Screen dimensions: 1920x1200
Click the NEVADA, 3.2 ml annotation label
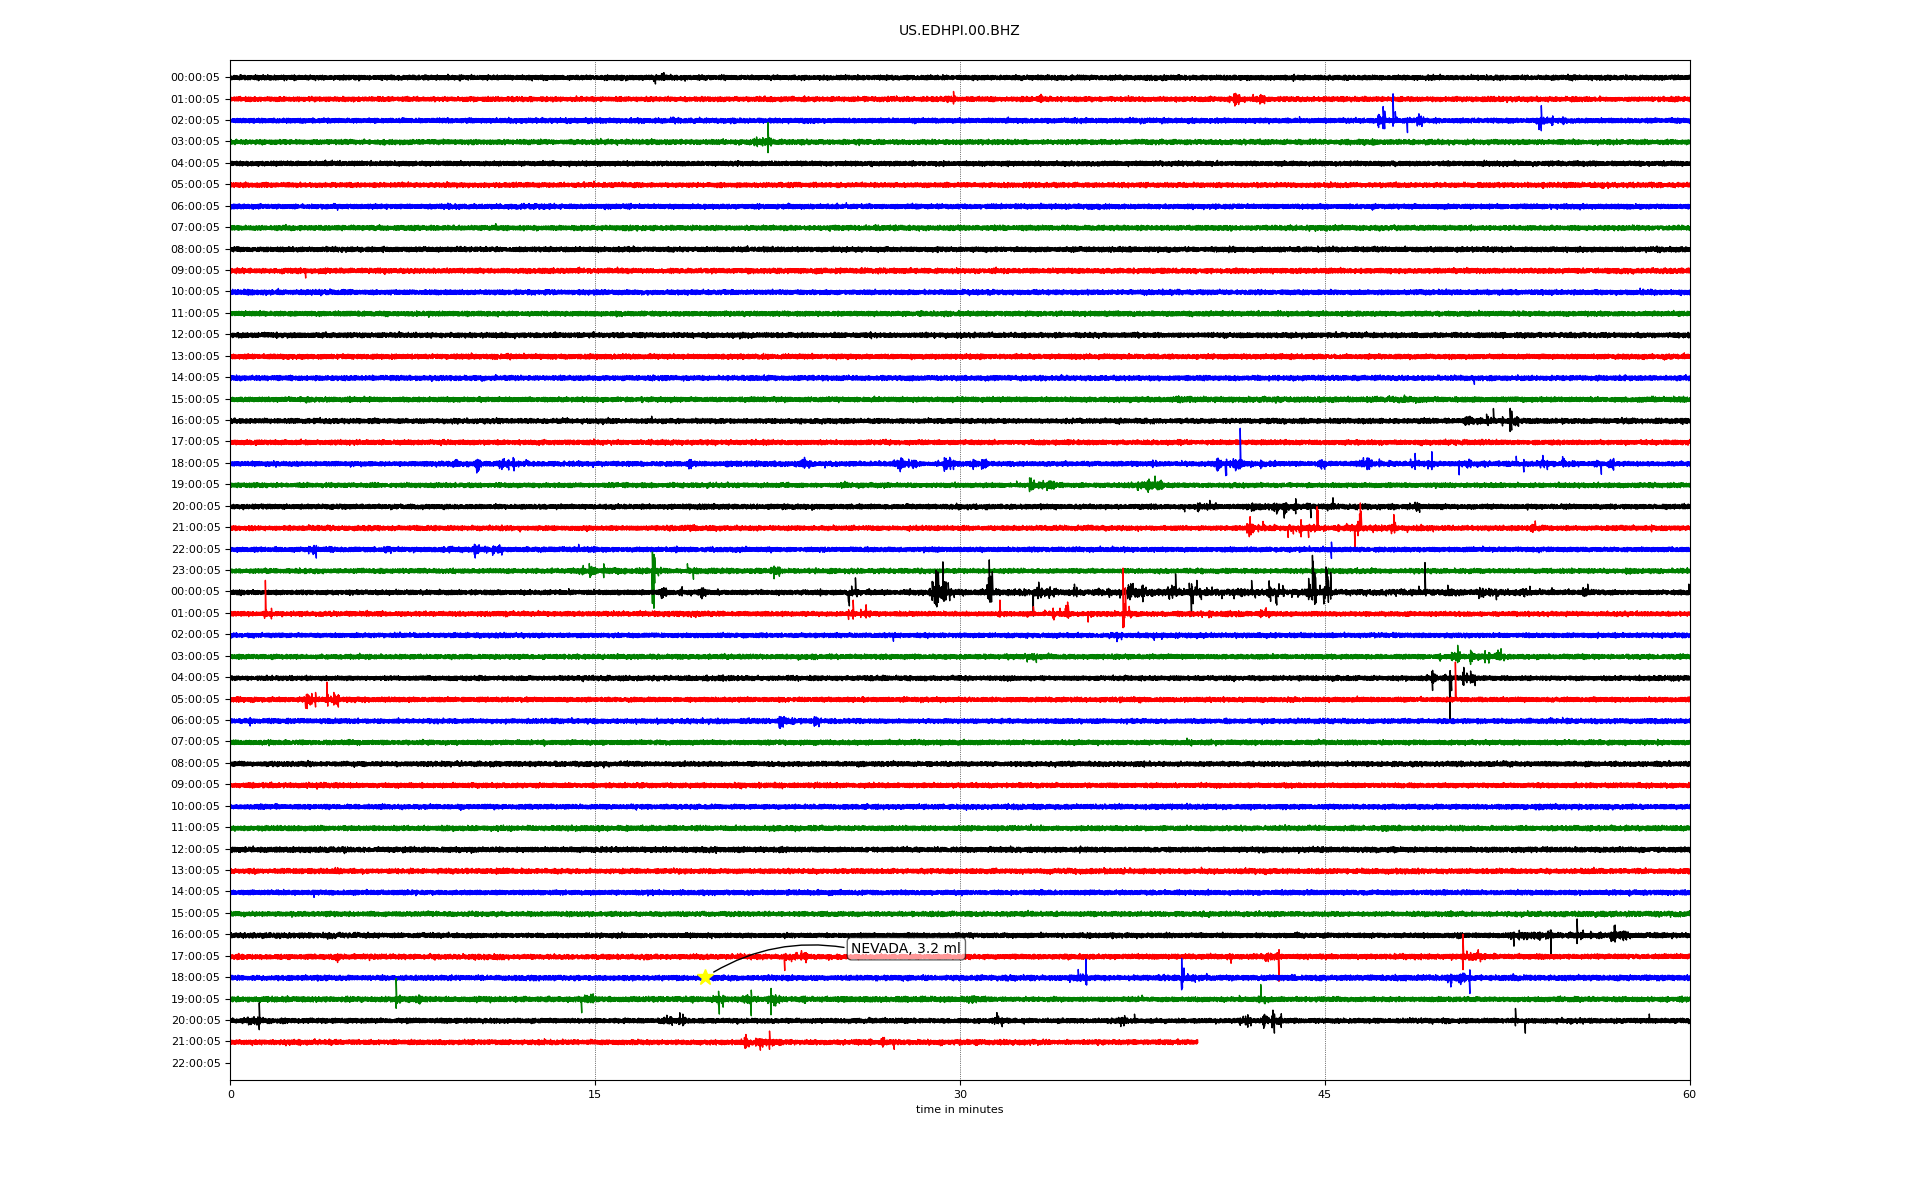(x=905, y=948)
